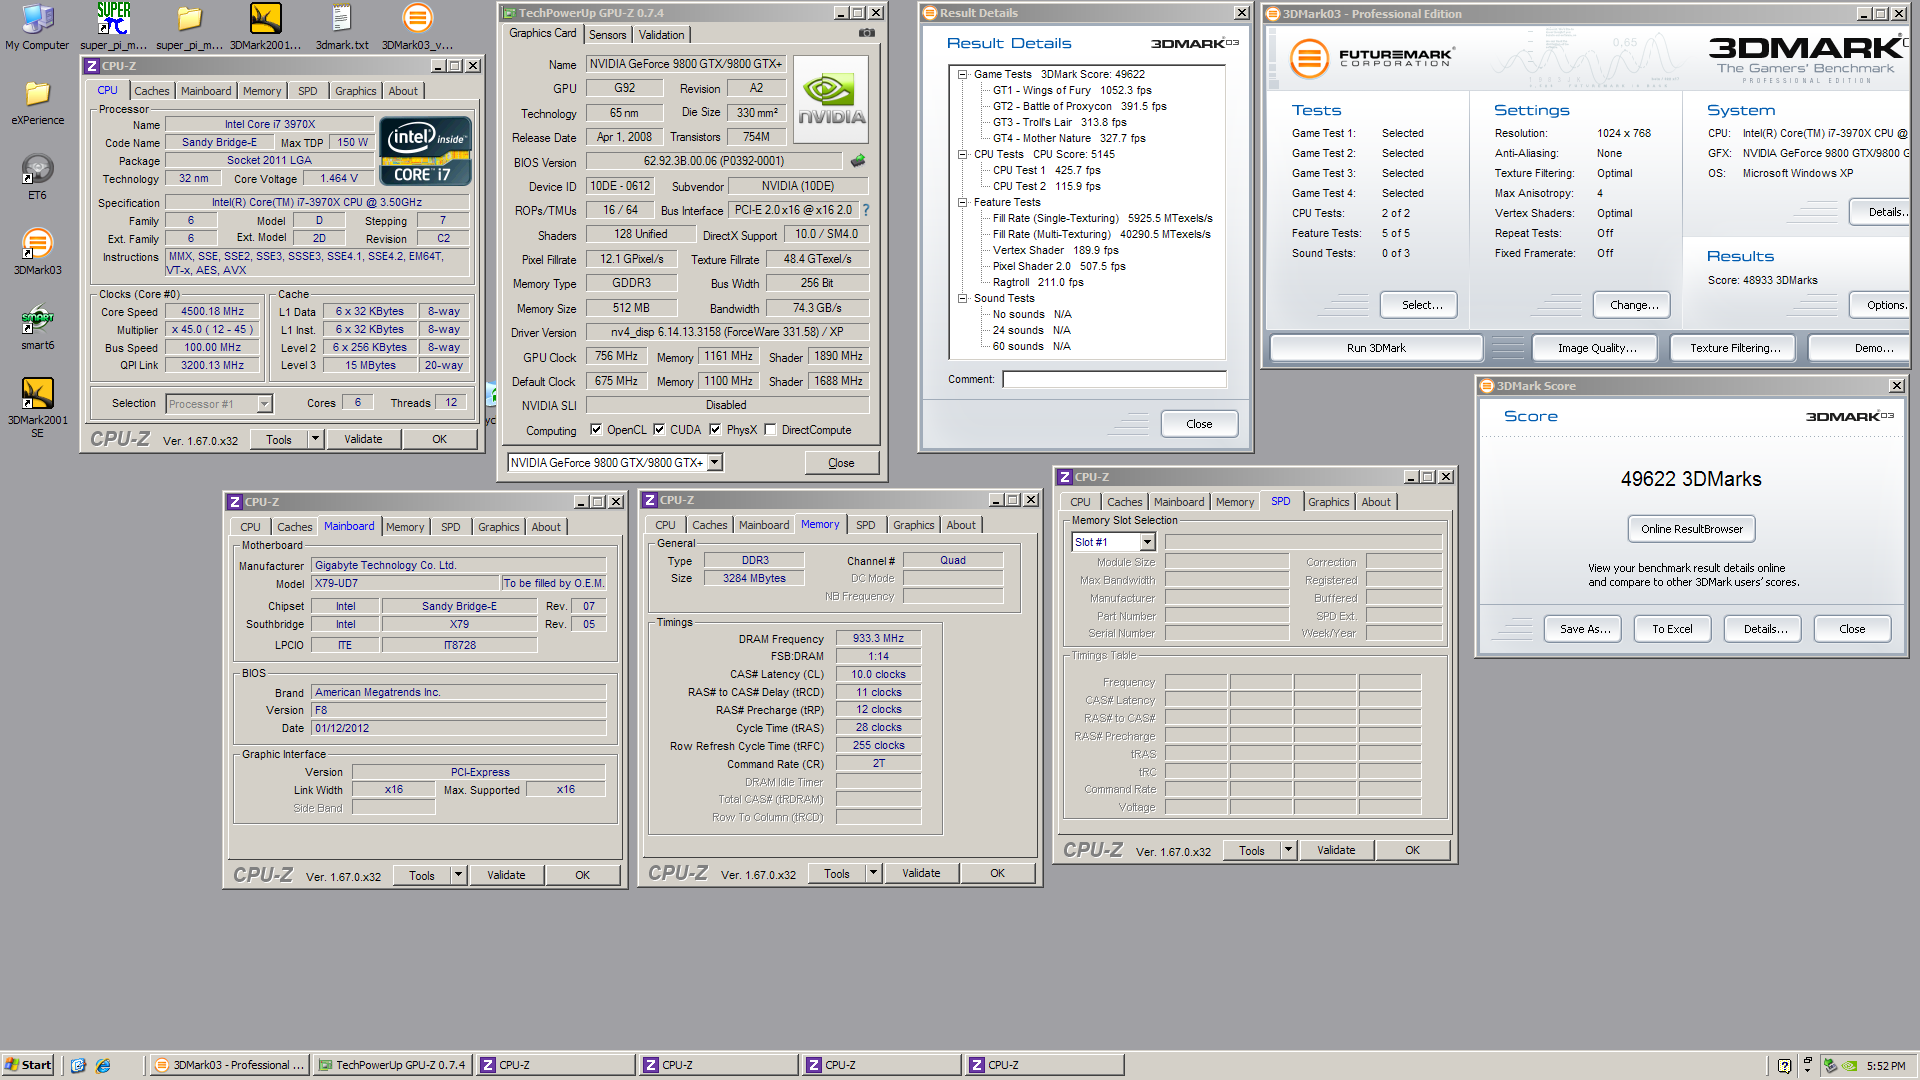The width and height of the screenshot is (1920, 1080).
Task: Open Tools dropdown arrow in CPU tab window
Action: click(x=316, y=439)
